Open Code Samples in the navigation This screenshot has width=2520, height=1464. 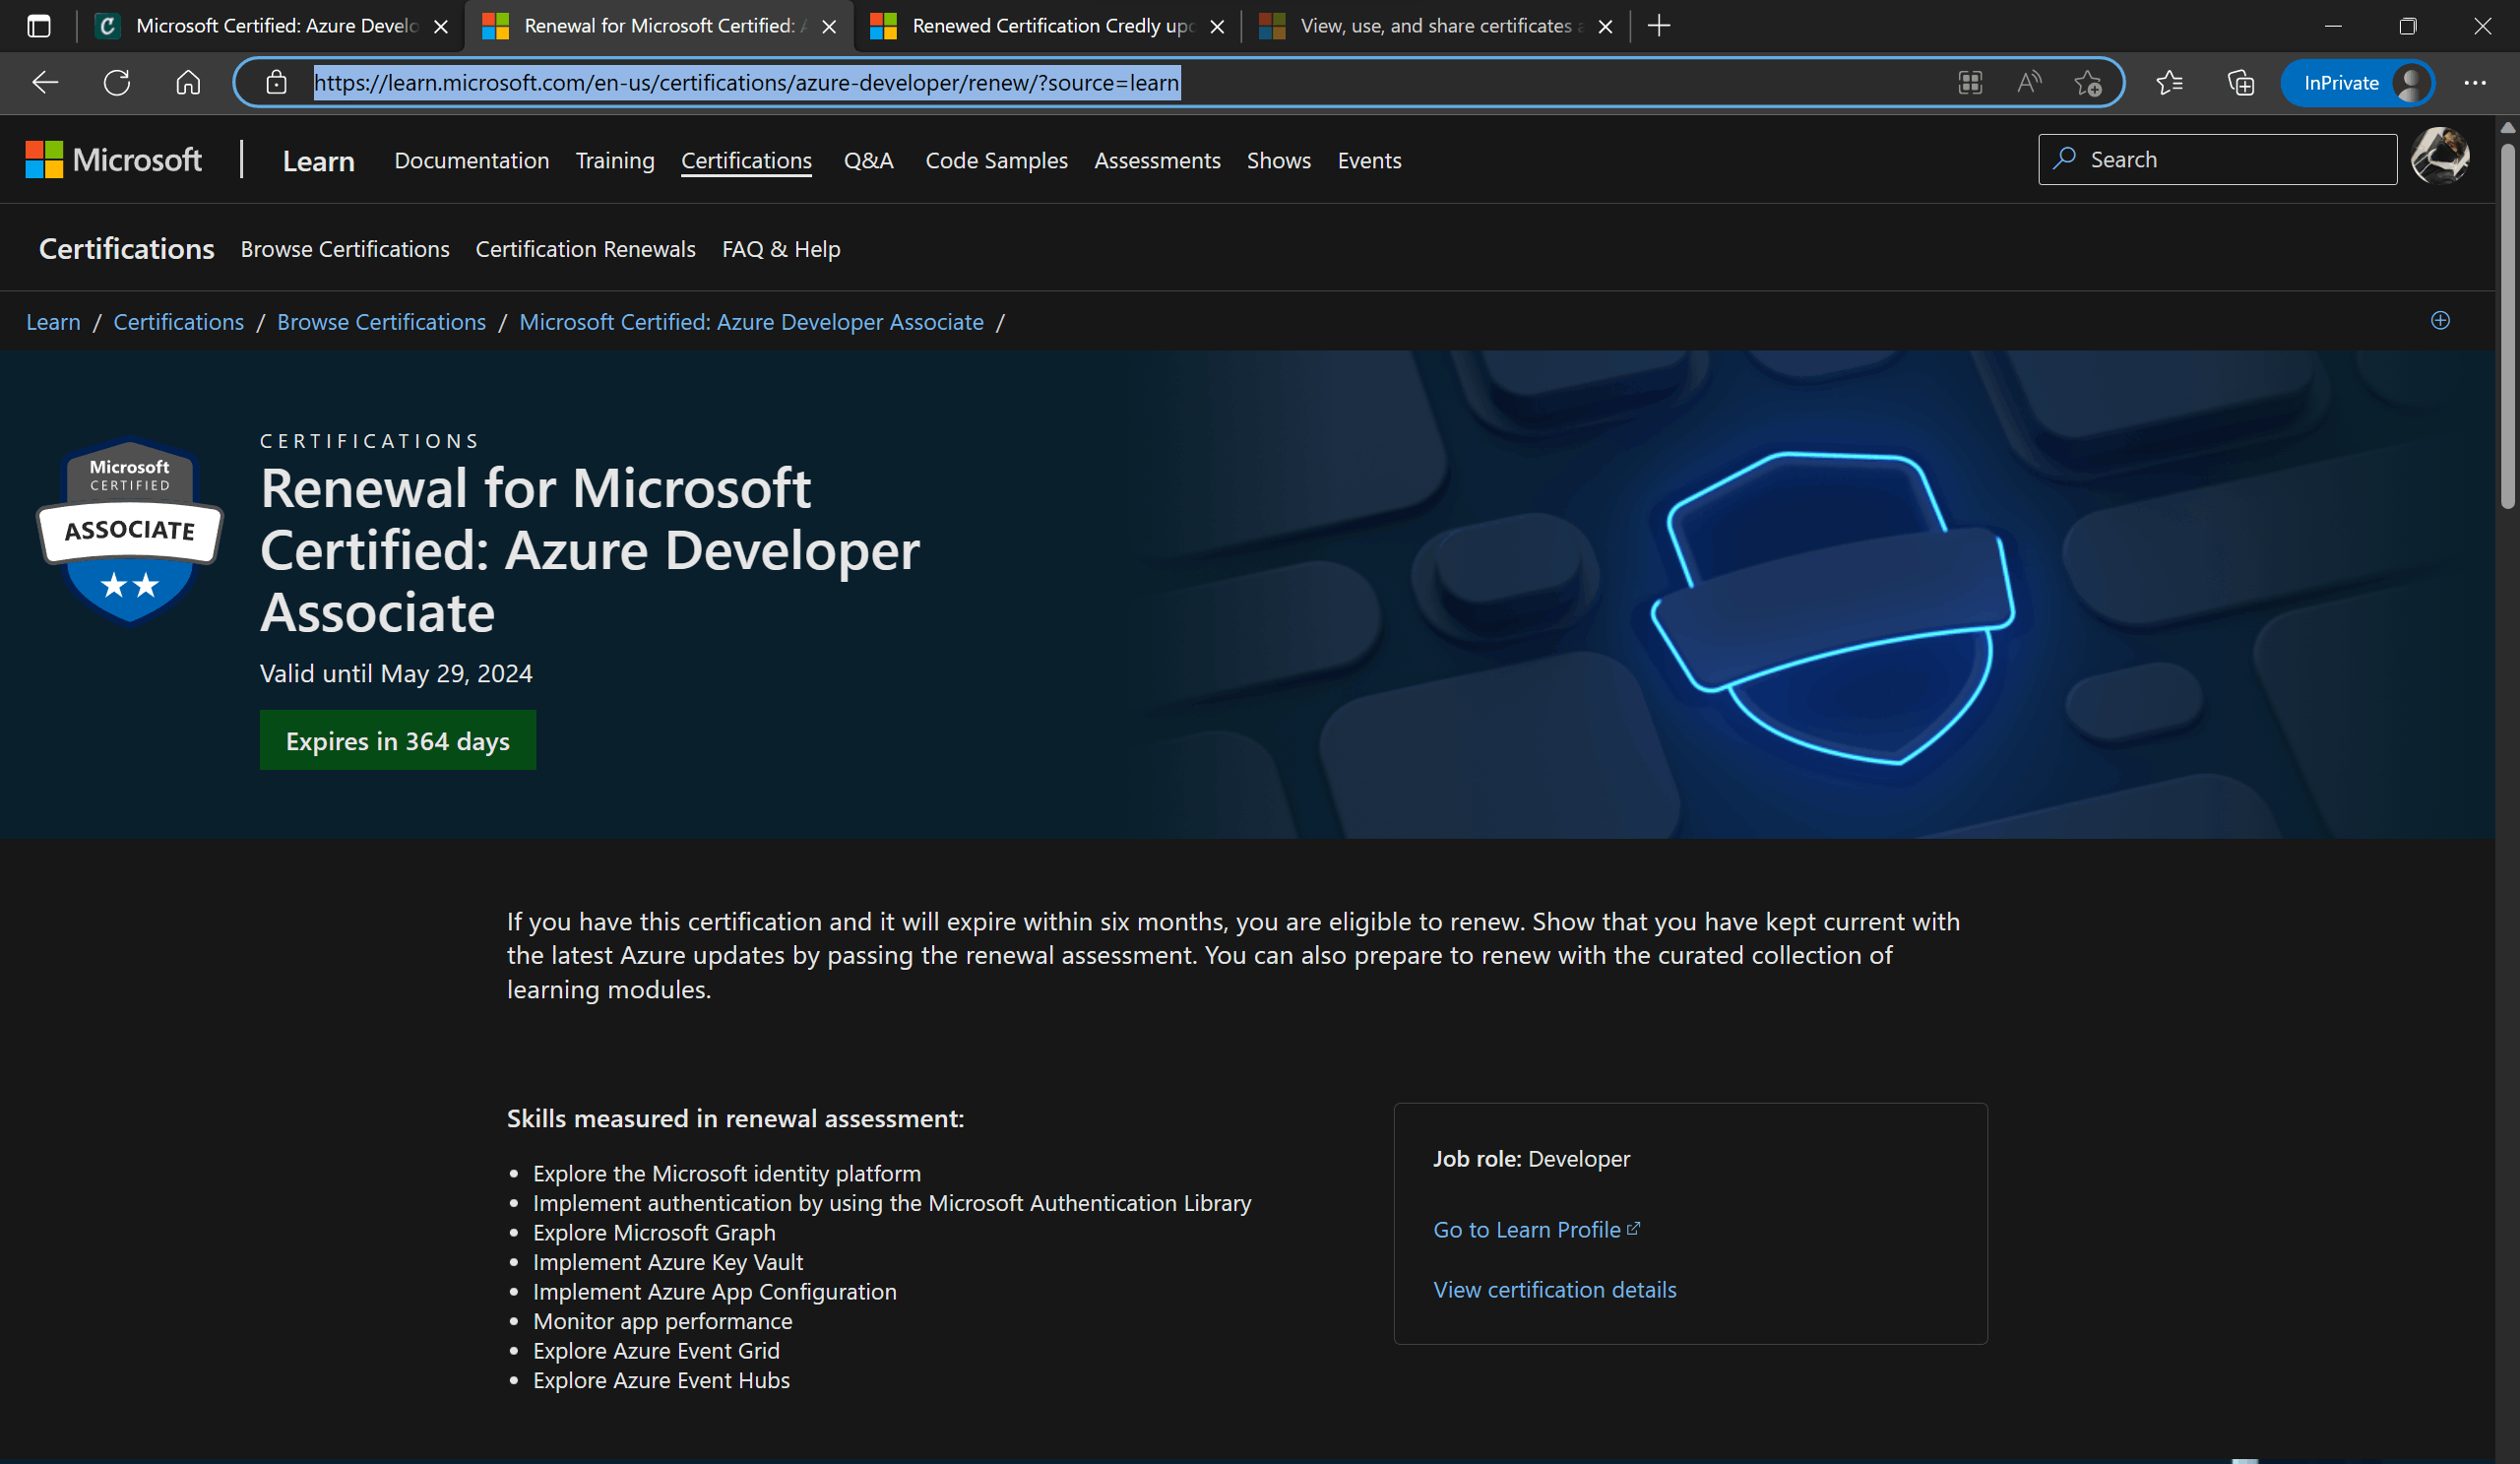pyautogui.click(x=996, y=160)
